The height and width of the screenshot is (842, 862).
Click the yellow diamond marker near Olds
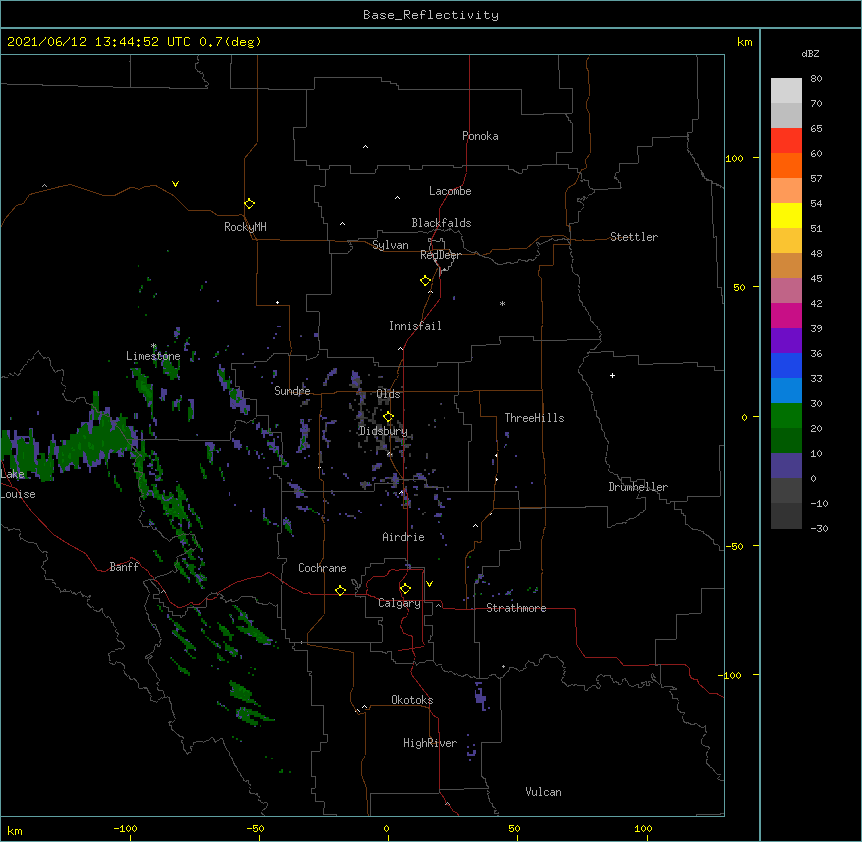click(388, 417)
